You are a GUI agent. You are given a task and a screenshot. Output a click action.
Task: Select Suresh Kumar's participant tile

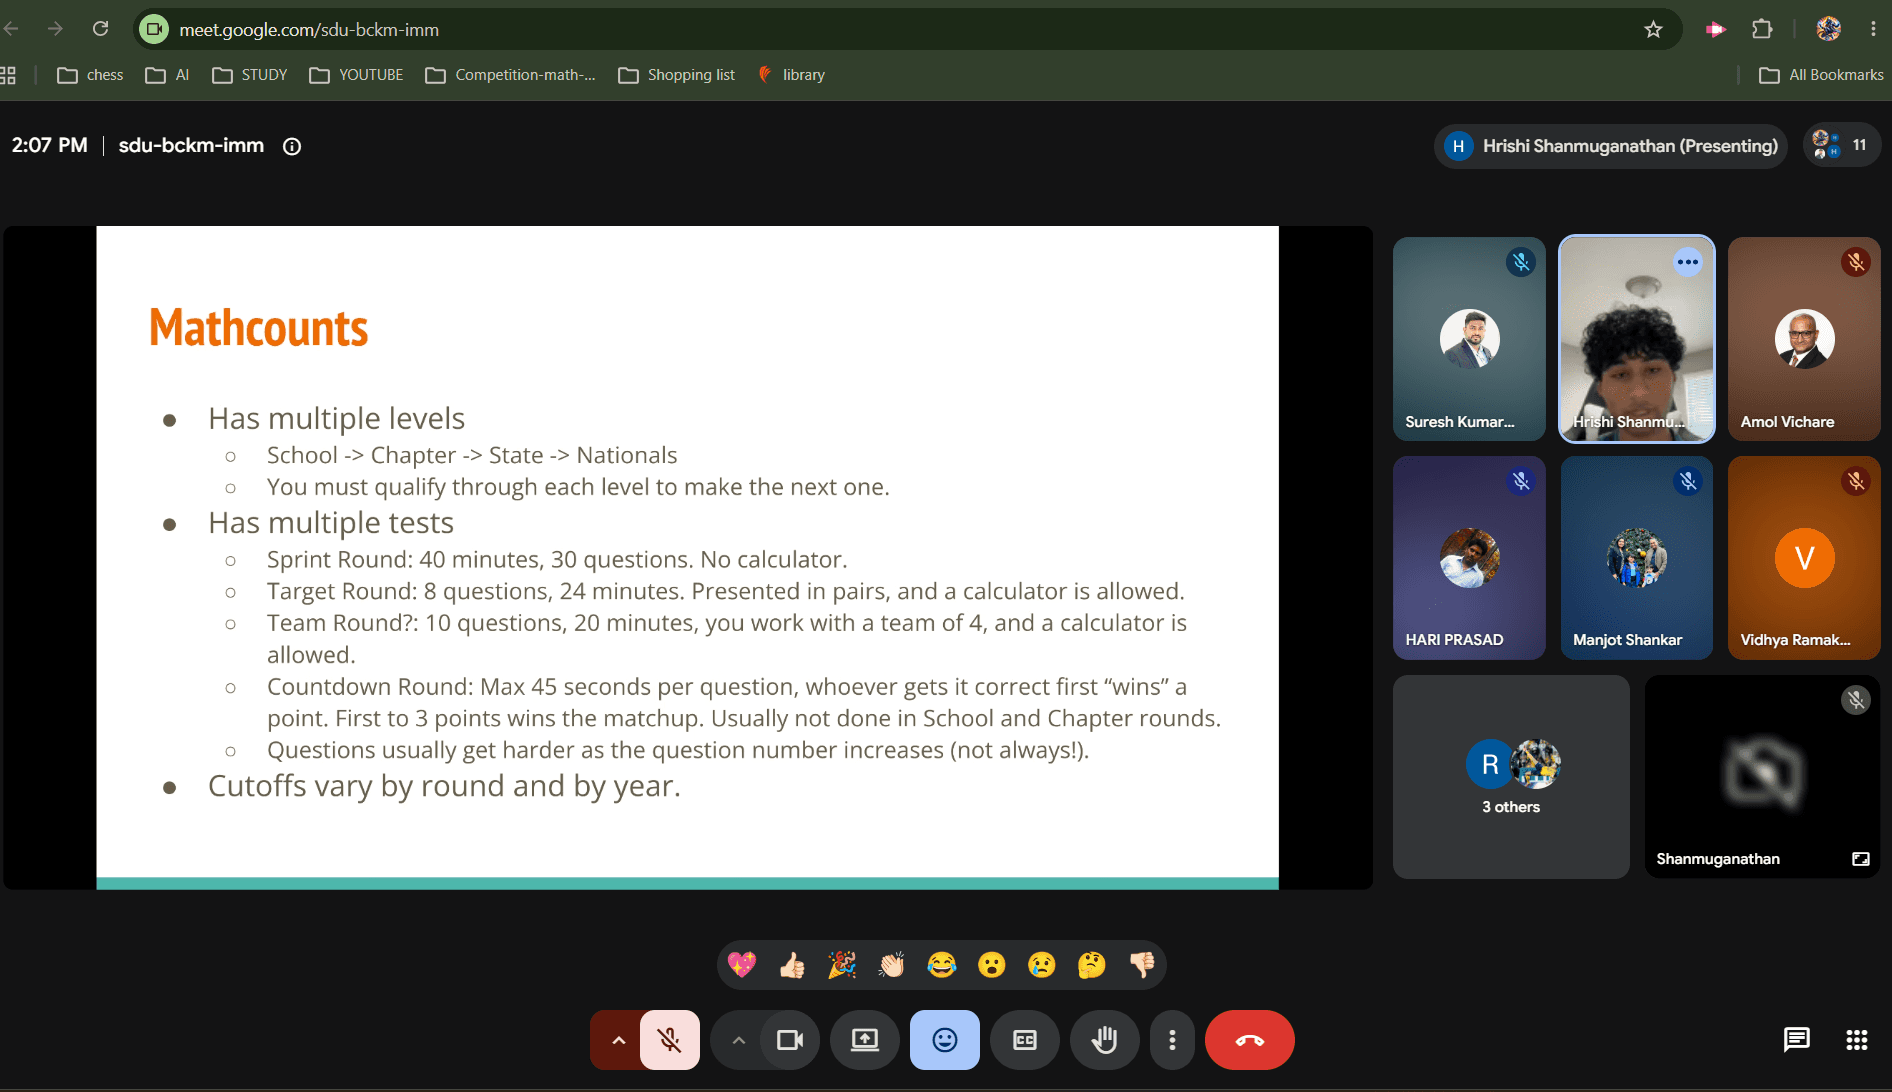click(1469, 339)
